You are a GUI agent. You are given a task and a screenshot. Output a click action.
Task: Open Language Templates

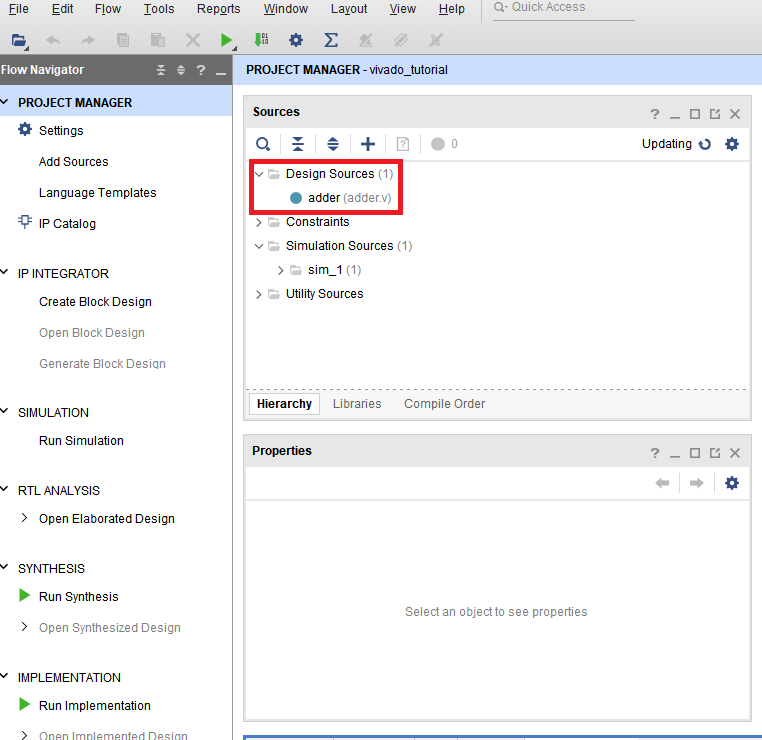click(97, 193)
